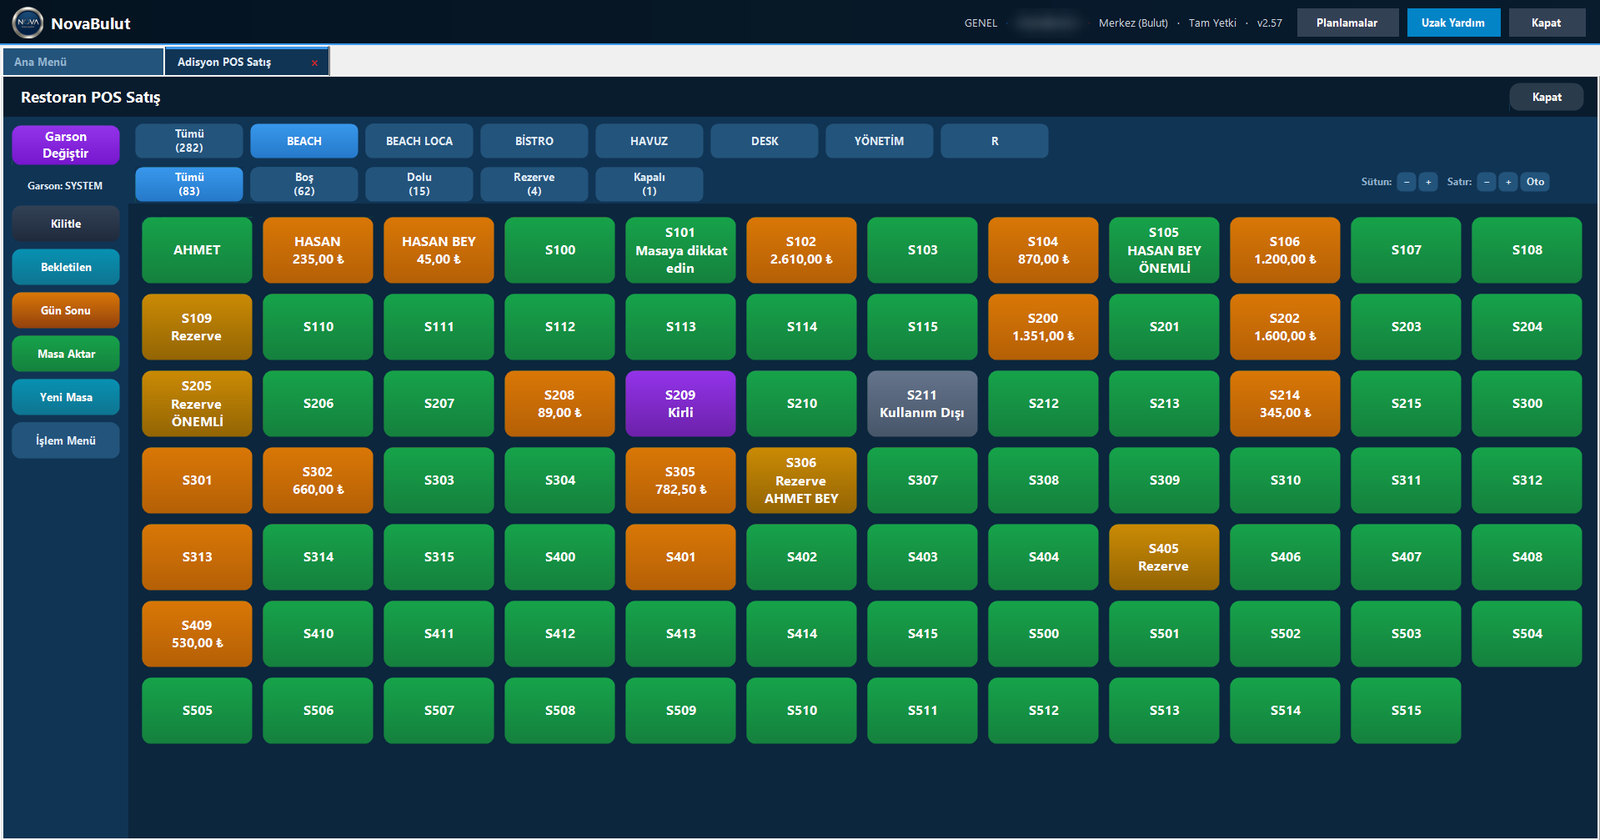Select the BEACH LOCA area tab
Image resolution: width=1600 pixels, height=840 pixels.
click(x=419, y=141)
